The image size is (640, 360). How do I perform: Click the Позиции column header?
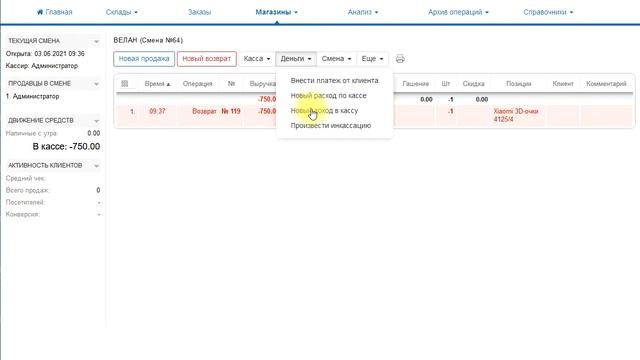point(518,84)
